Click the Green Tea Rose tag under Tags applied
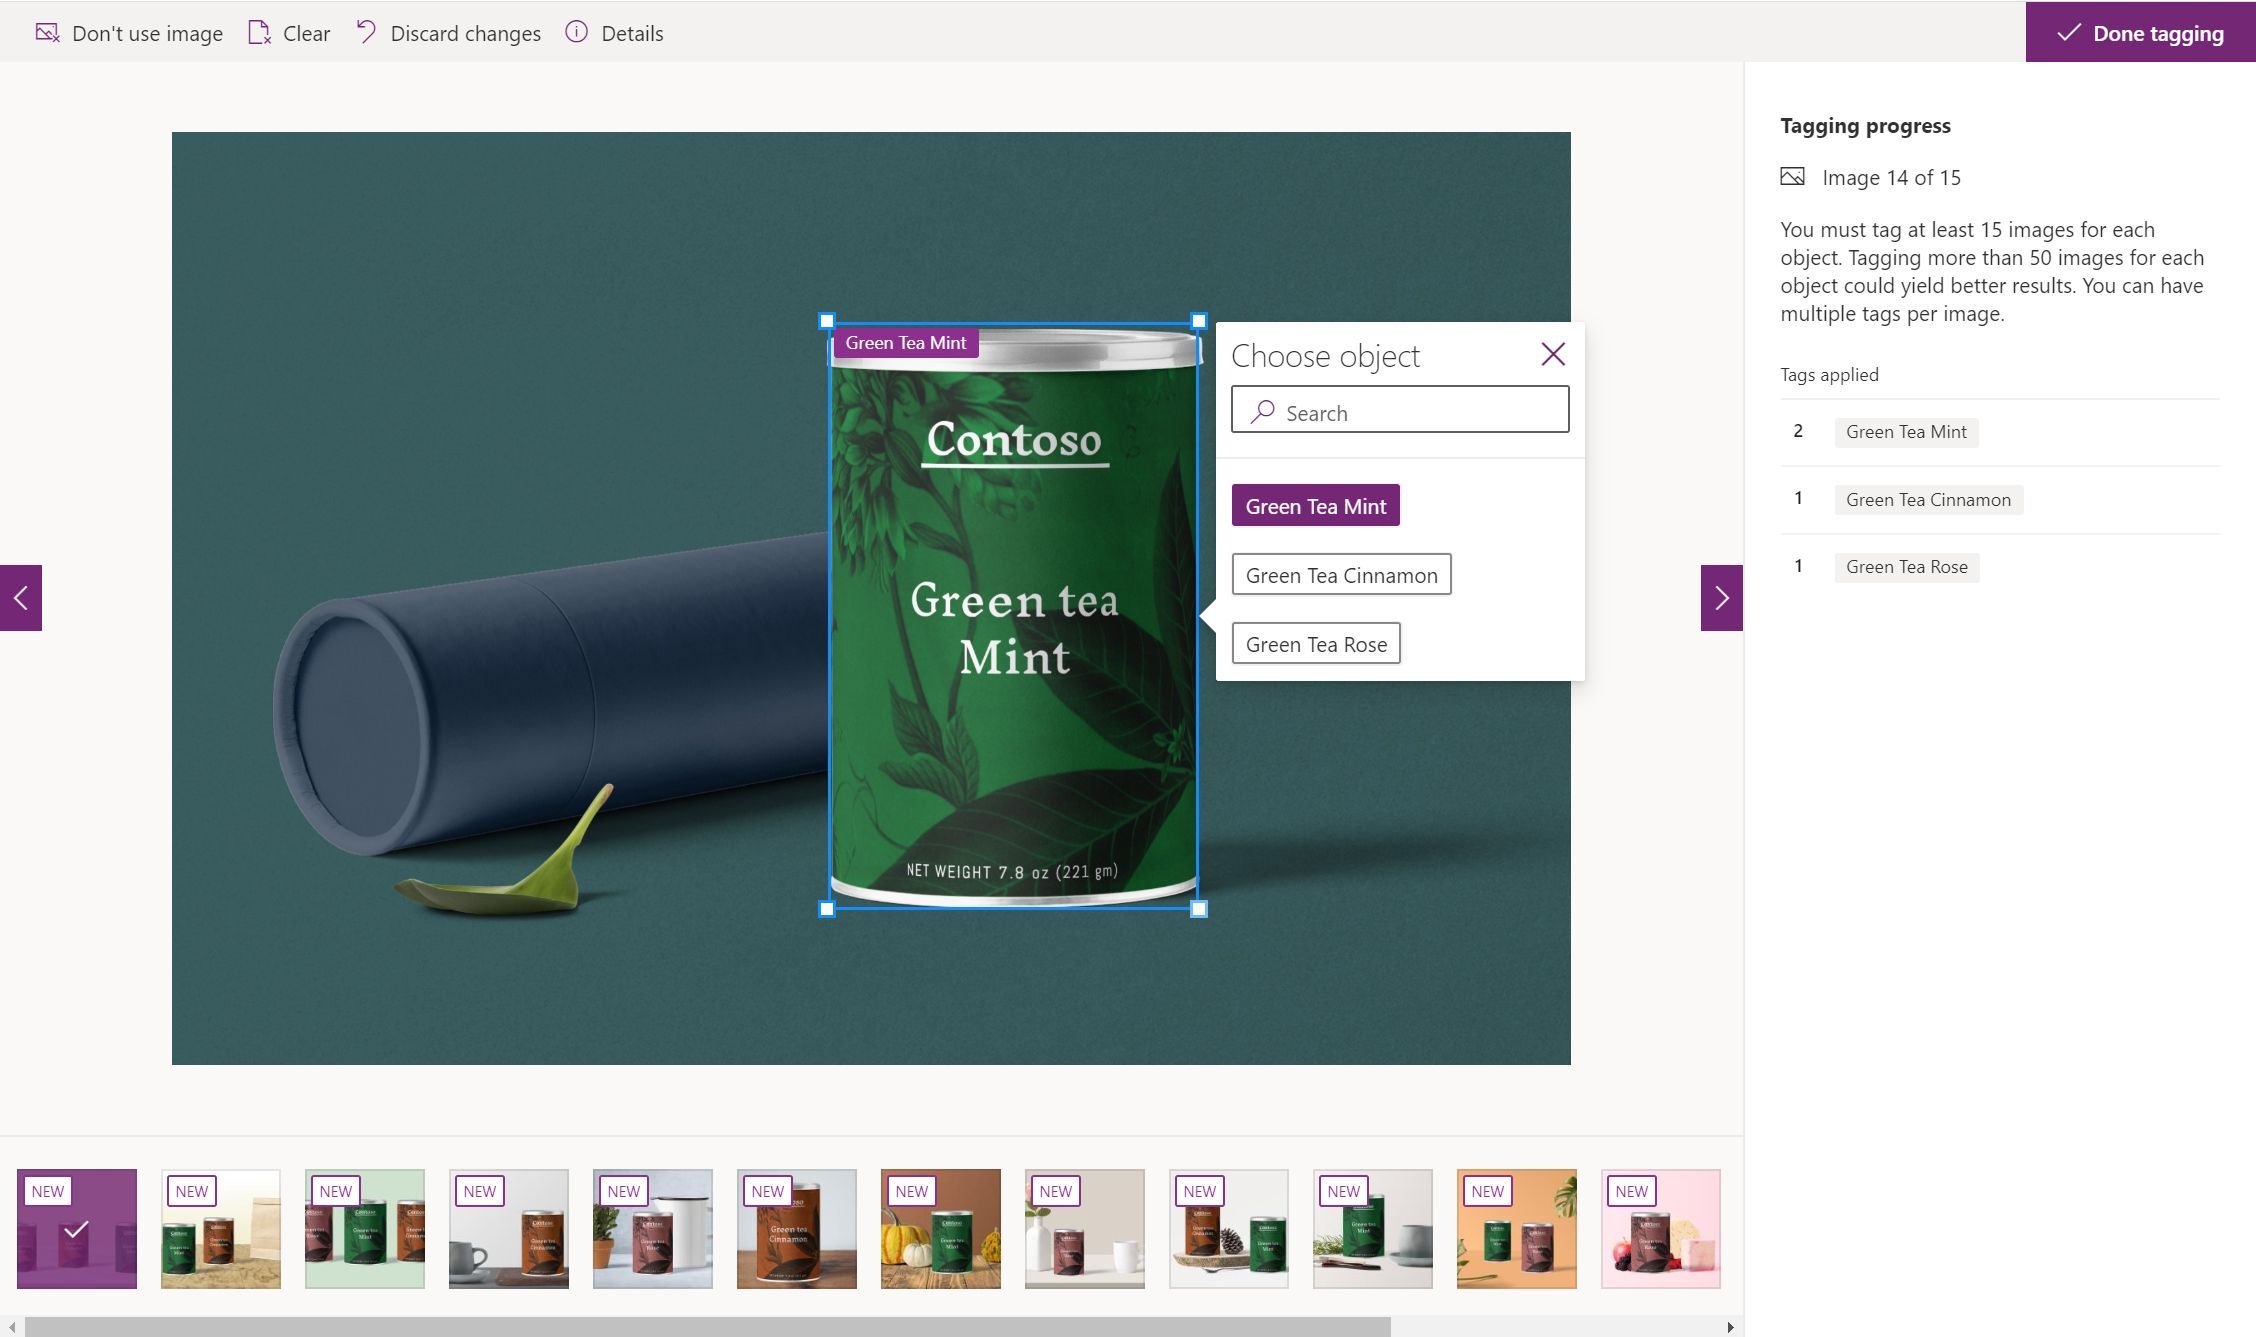The width and height of the screenshot is (2256, 1337). (x=1906, y=566)
